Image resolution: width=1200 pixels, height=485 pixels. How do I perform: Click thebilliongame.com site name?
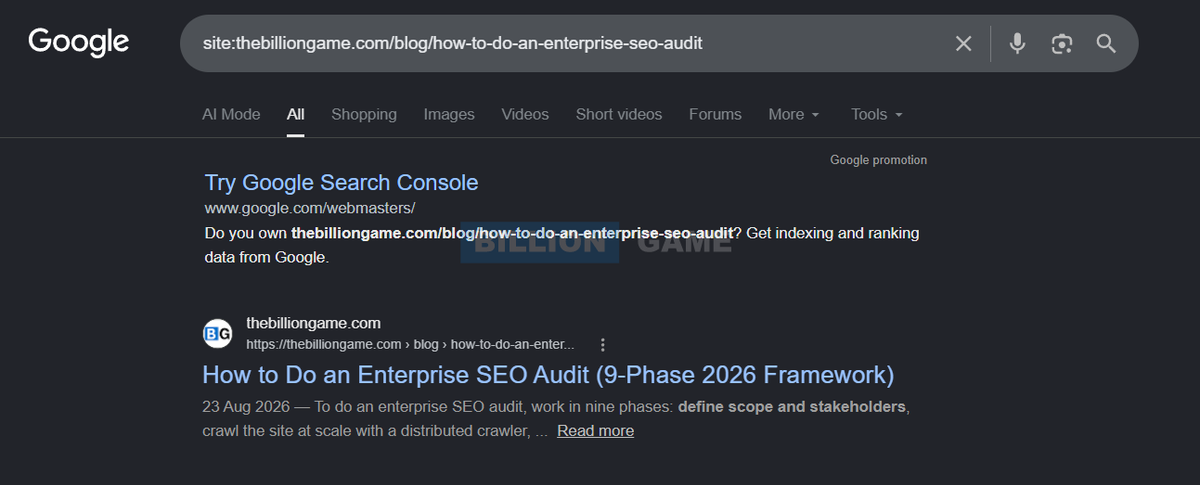coord(313,323)
